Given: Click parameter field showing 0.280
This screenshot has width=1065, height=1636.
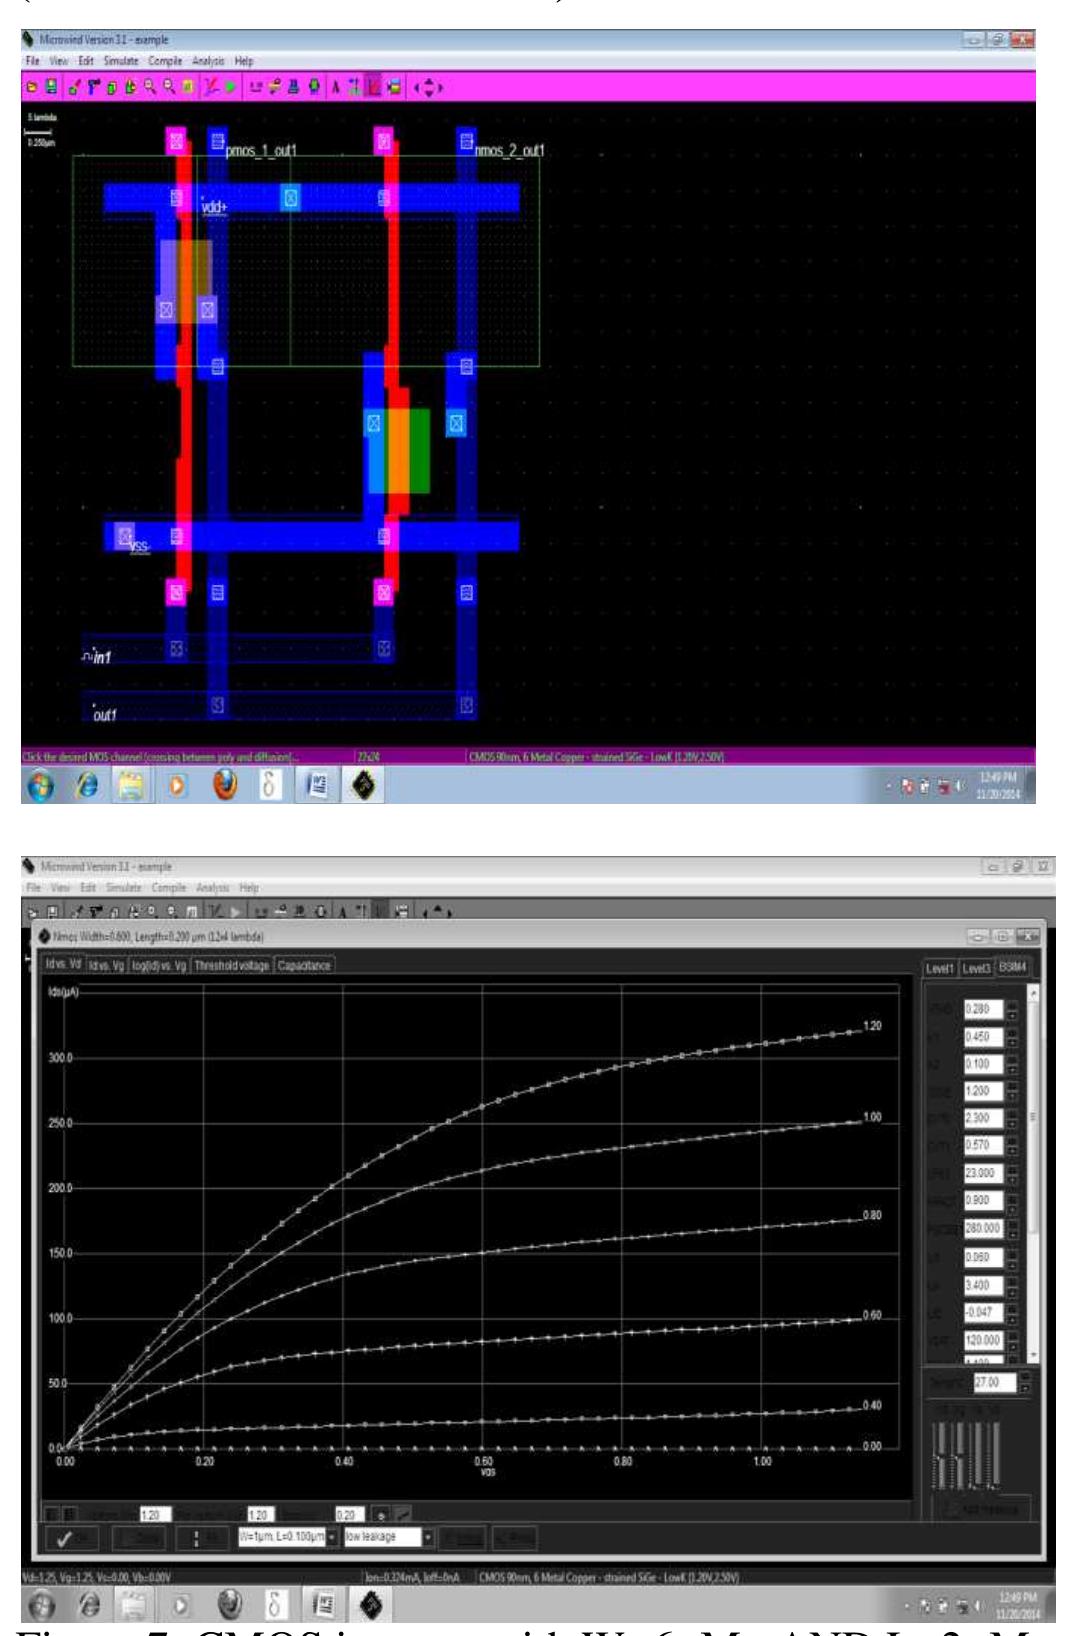Looking at the screenshot, I should pyautogui.click(x=982, y=1010).
